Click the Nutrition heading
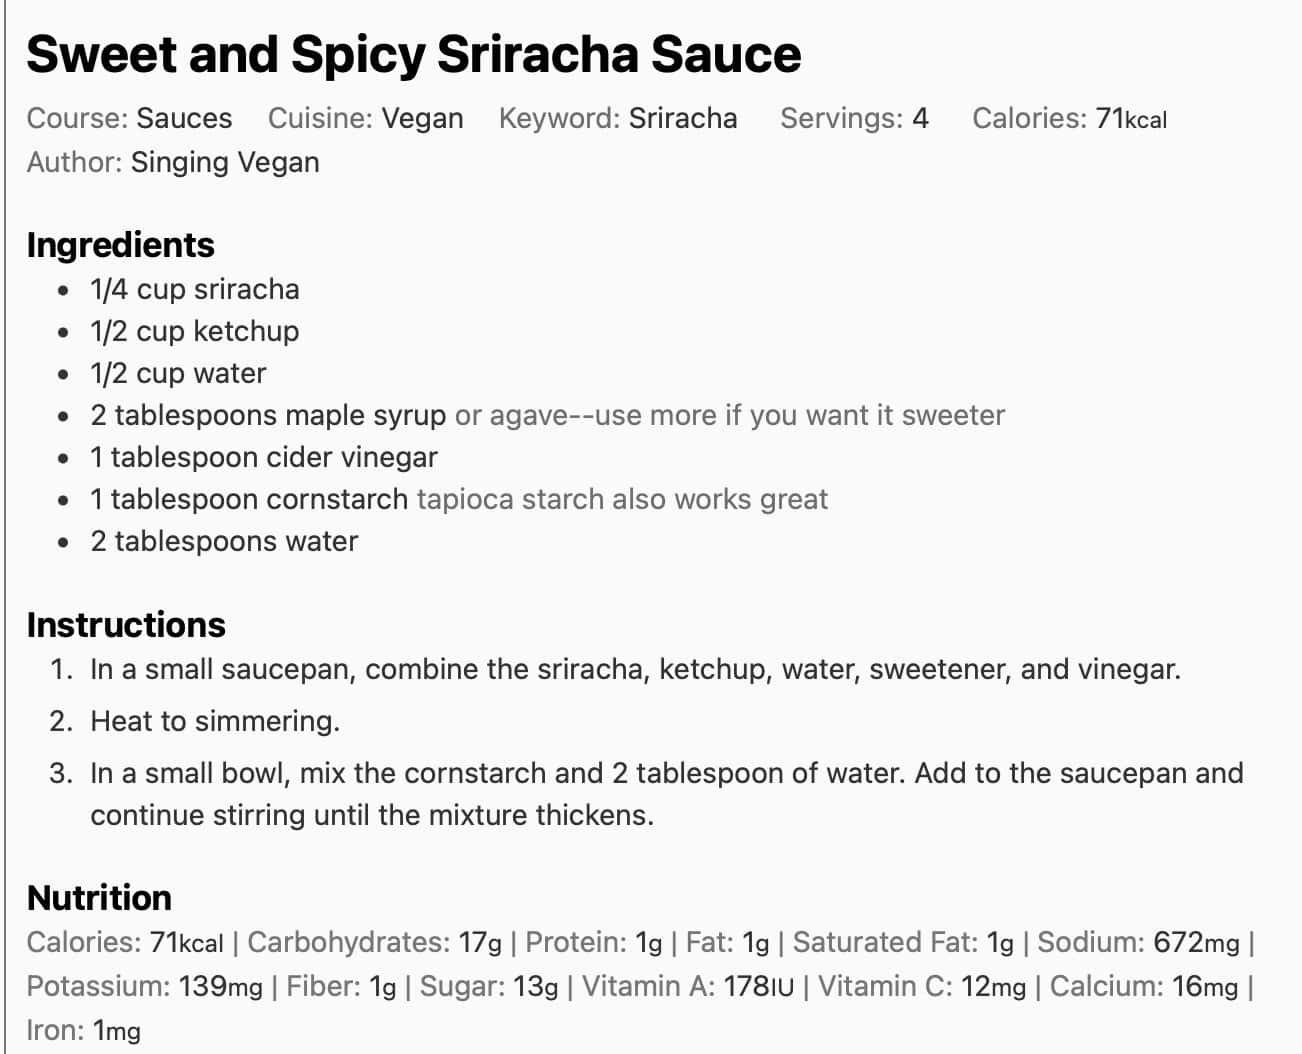 coord(99,898)
